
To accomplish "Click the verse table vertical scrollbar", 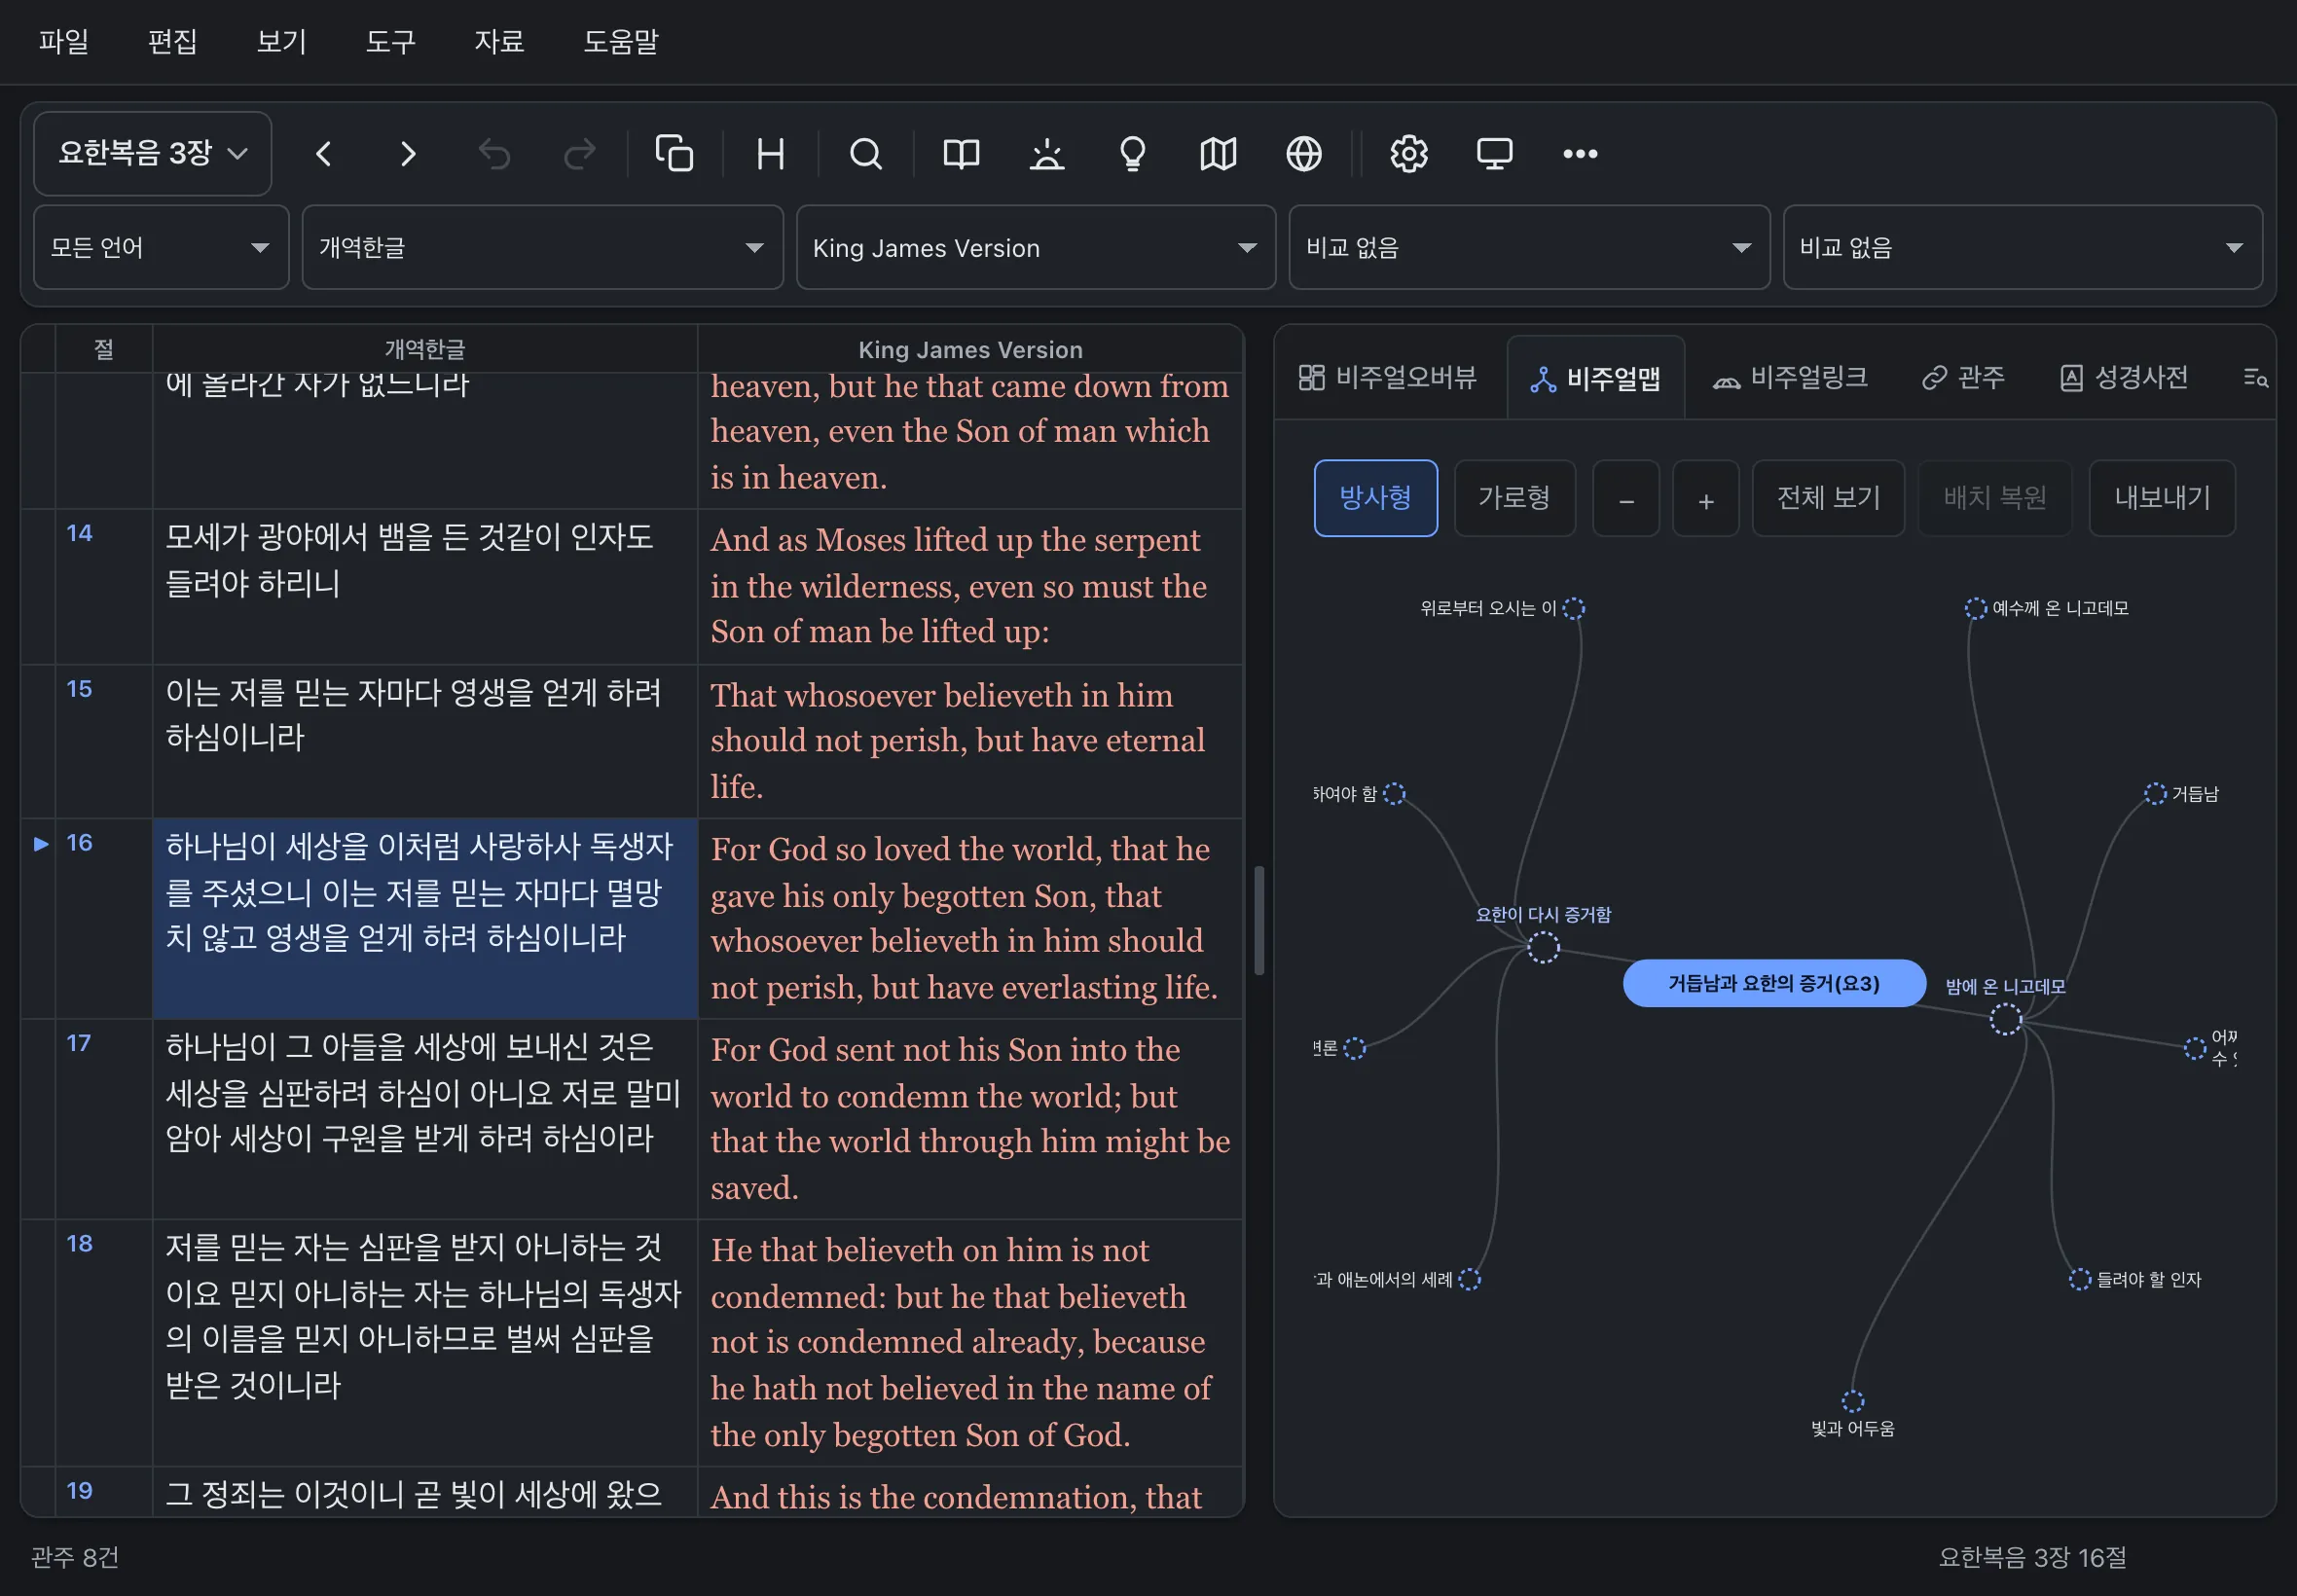I will click(1259, 920).
